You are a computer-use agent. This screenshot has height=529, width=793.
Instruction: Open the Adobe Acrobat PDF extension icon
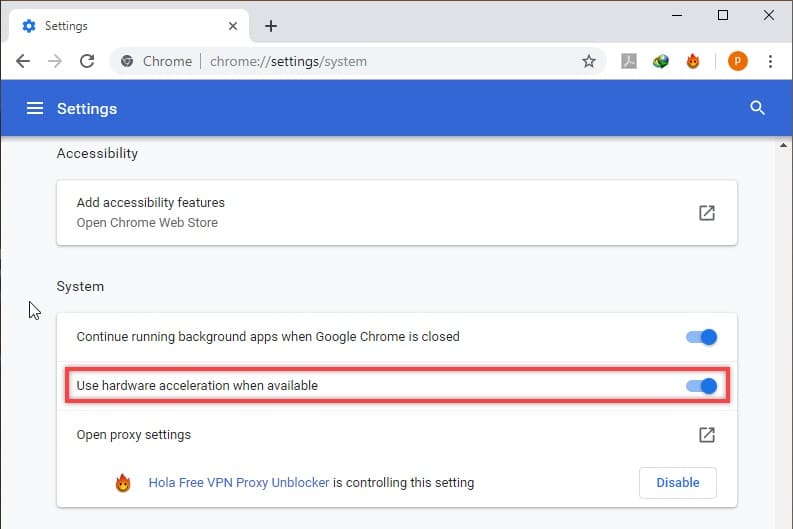629,61
